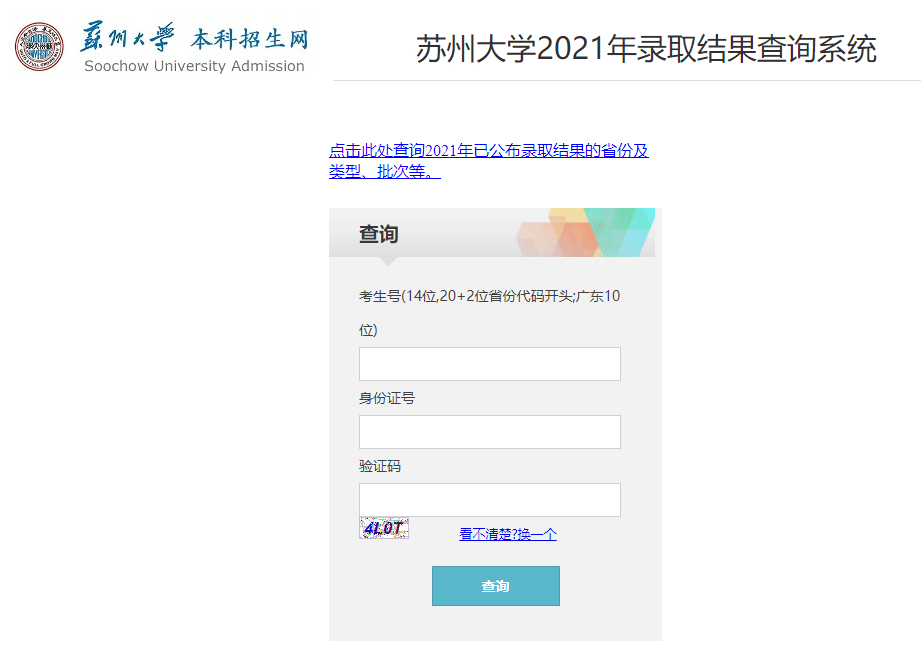The height and width of the screenshot is (658, 921).
Task: Click the 位) continuation of candidate number label
Action: (368, 330)
